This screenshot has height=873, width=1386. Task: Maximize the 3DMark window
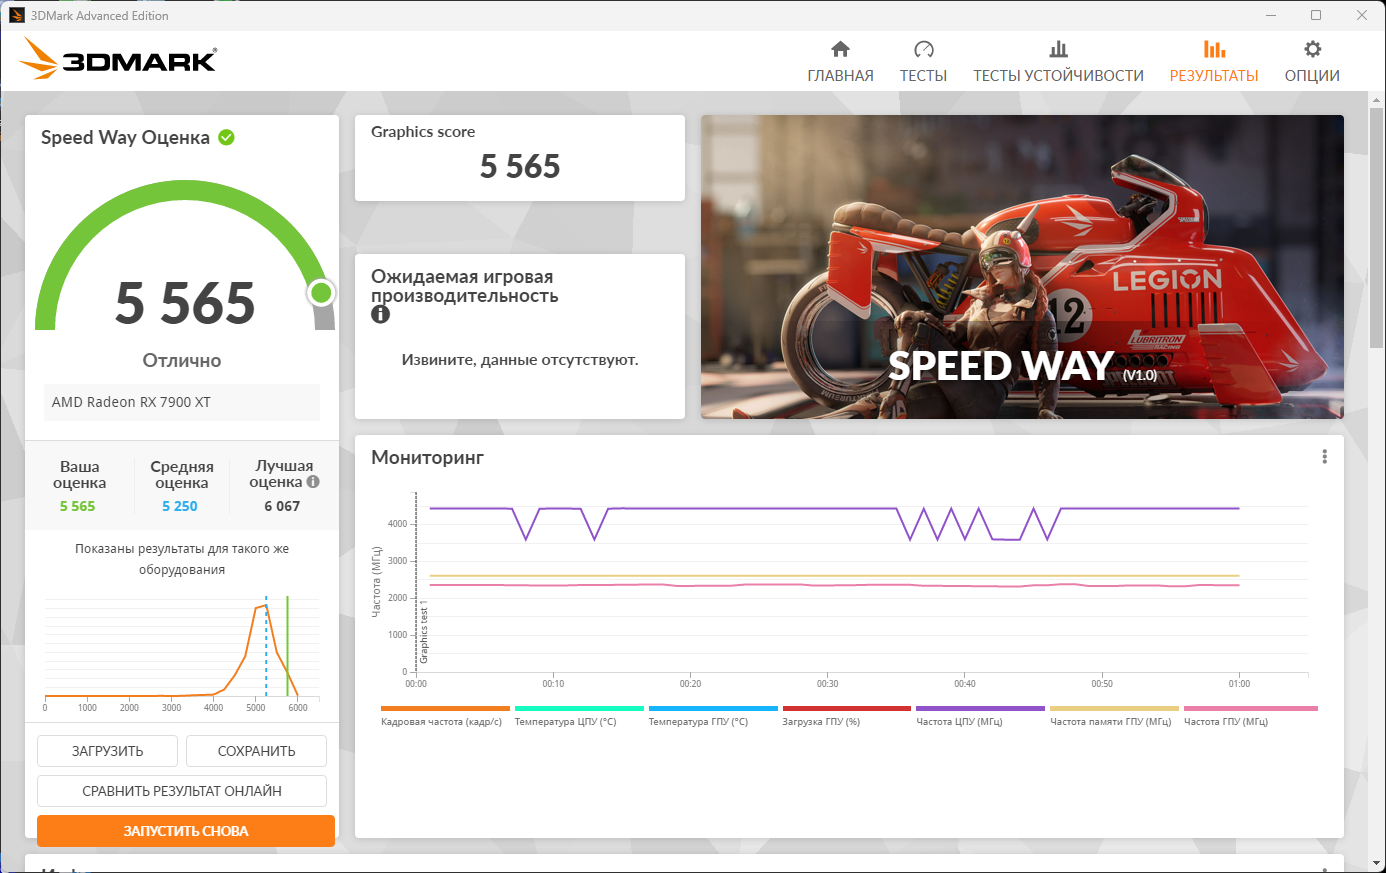pos(1316,15)
